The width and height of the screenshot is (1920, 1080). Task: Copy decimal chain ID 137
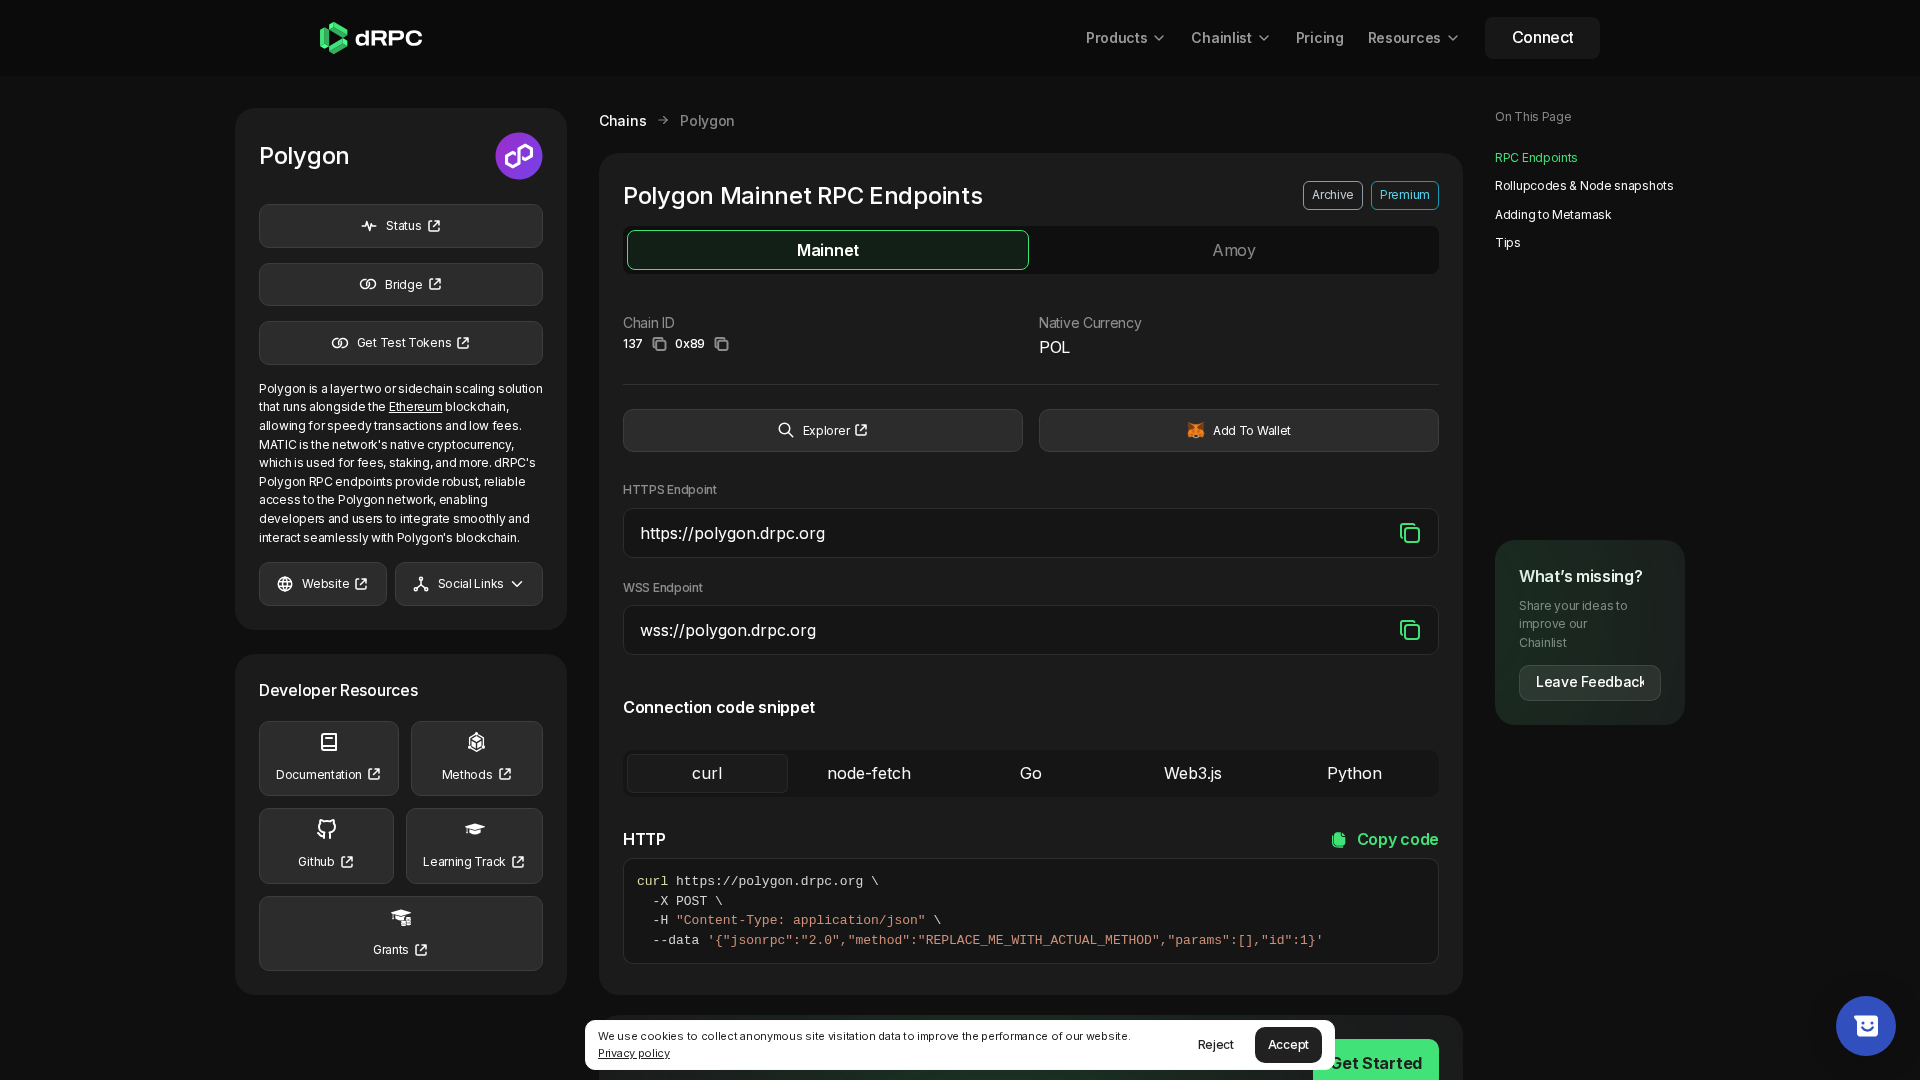point(659,344)
